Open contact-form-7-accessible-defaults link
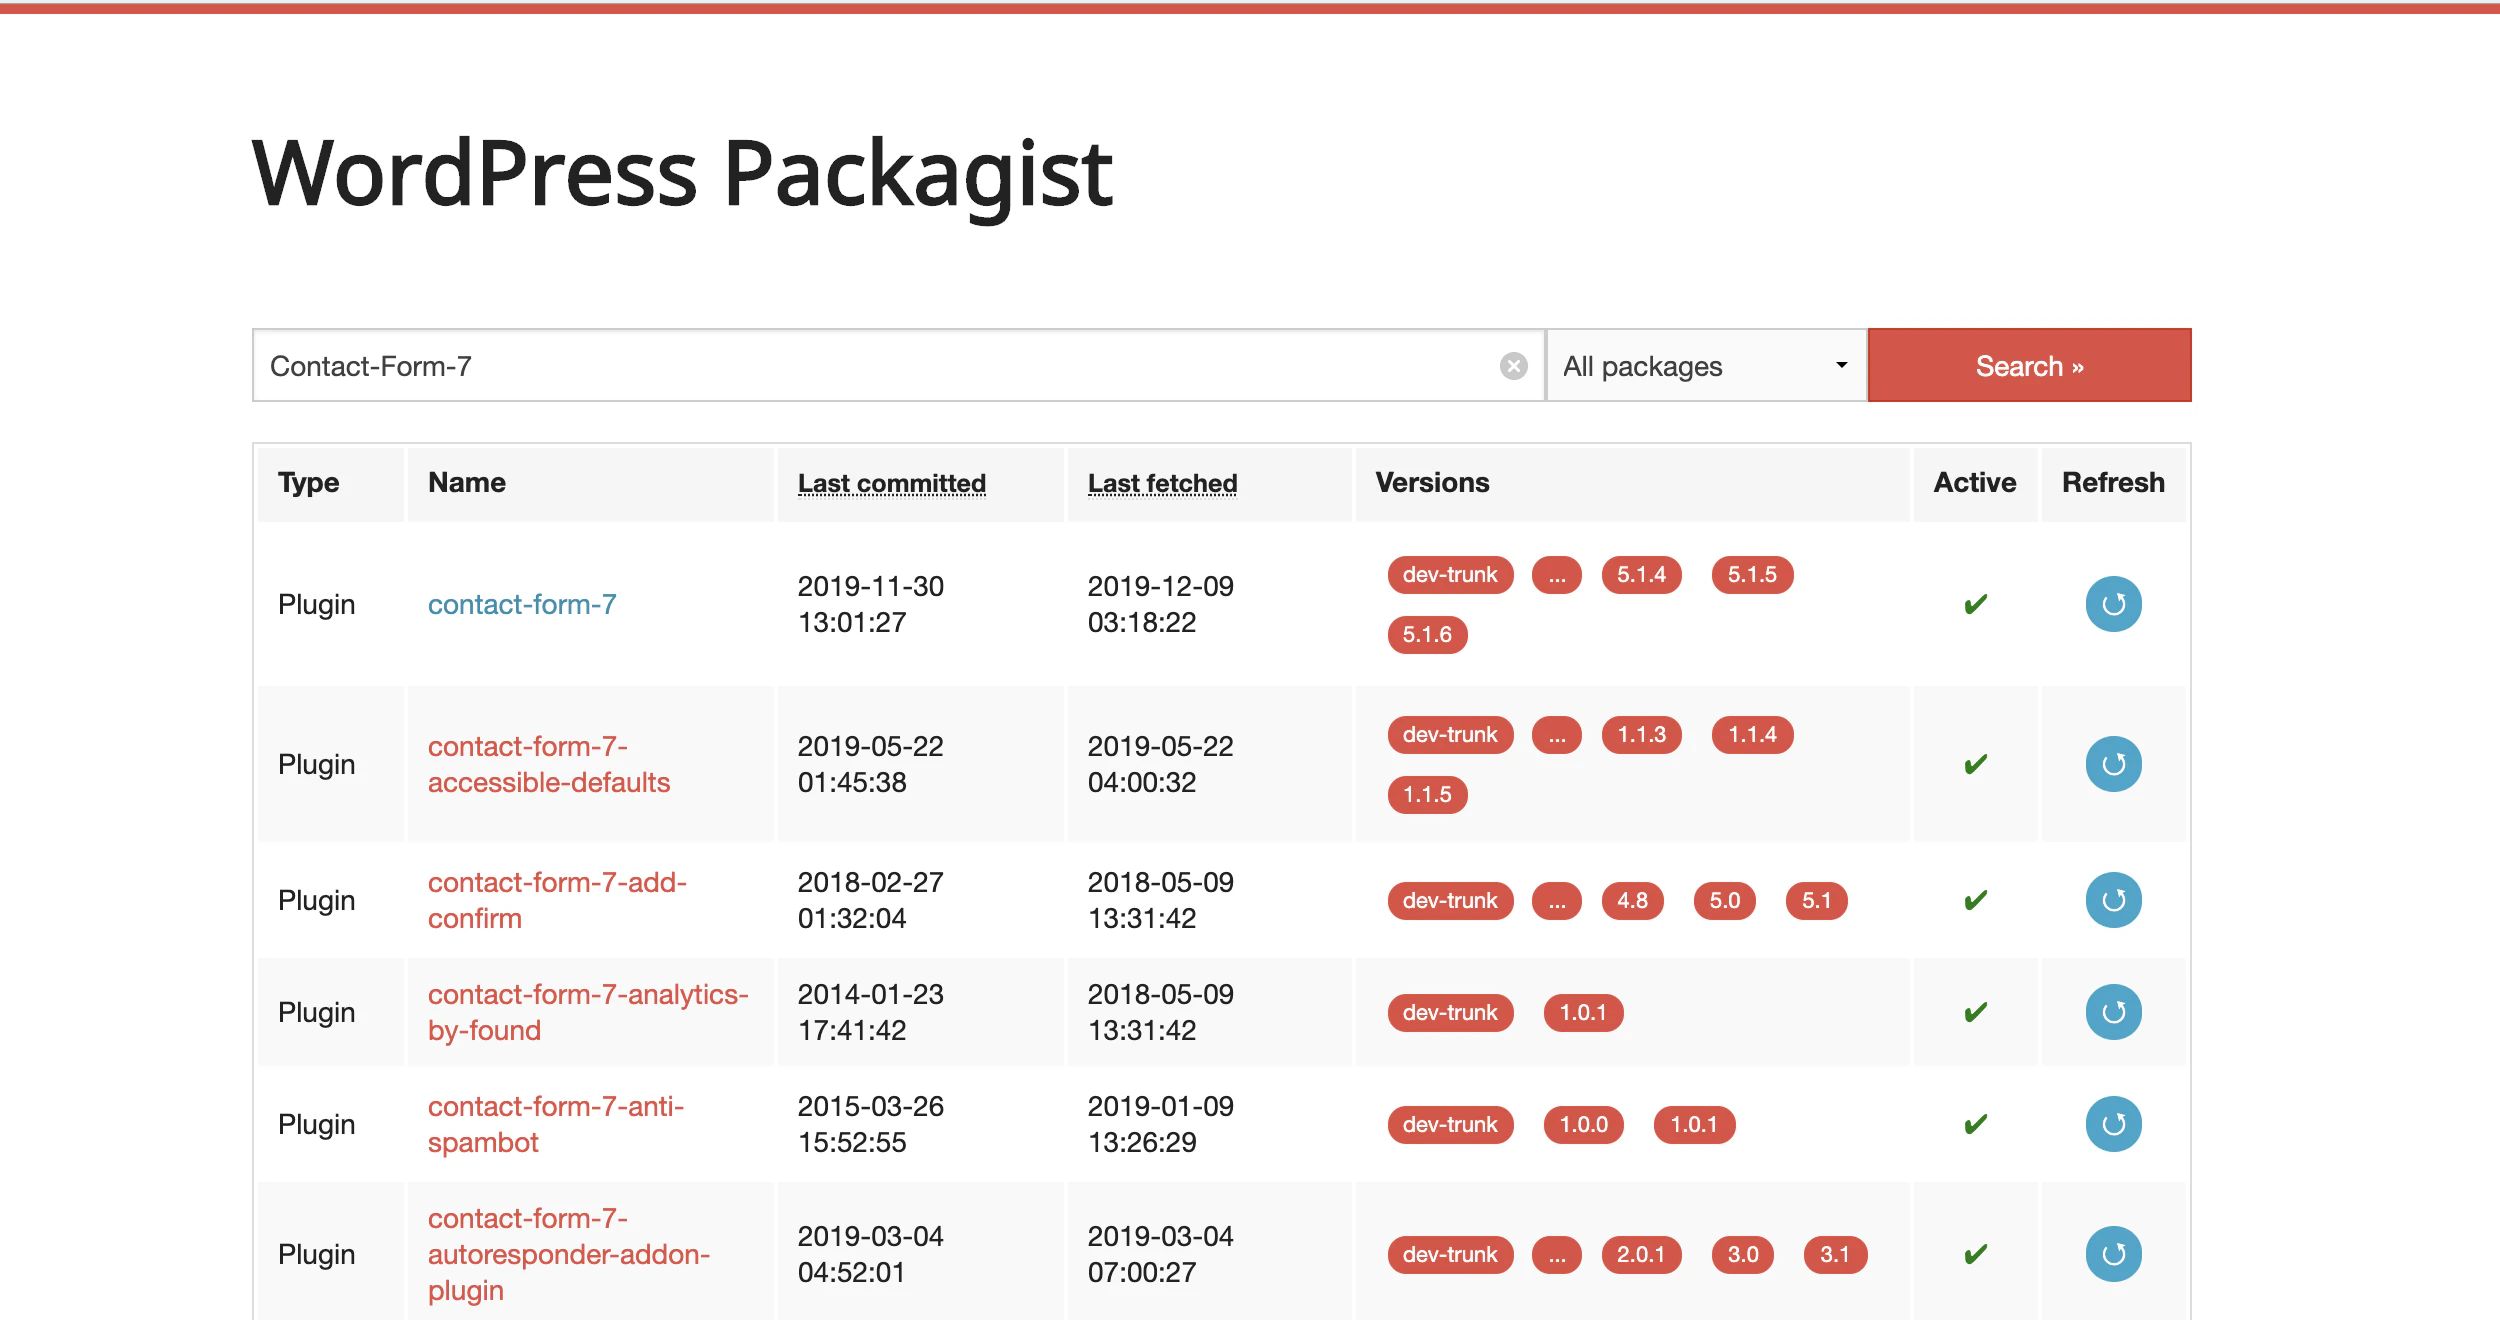2500x1320 pixels. pos(549,764)
